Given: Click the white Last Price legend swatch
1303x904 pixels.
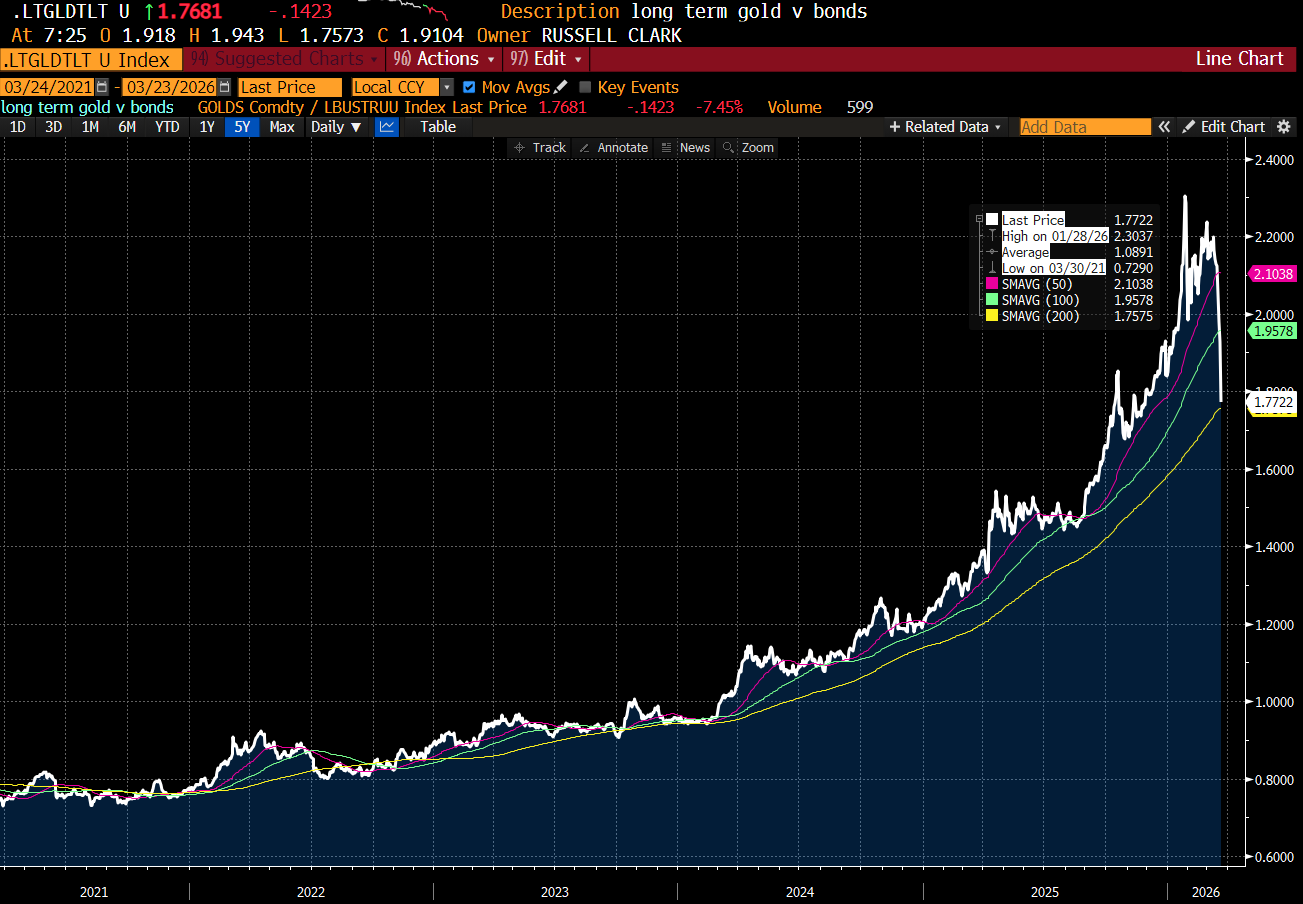Looking at the screenshot, I should tap(991, 220).
